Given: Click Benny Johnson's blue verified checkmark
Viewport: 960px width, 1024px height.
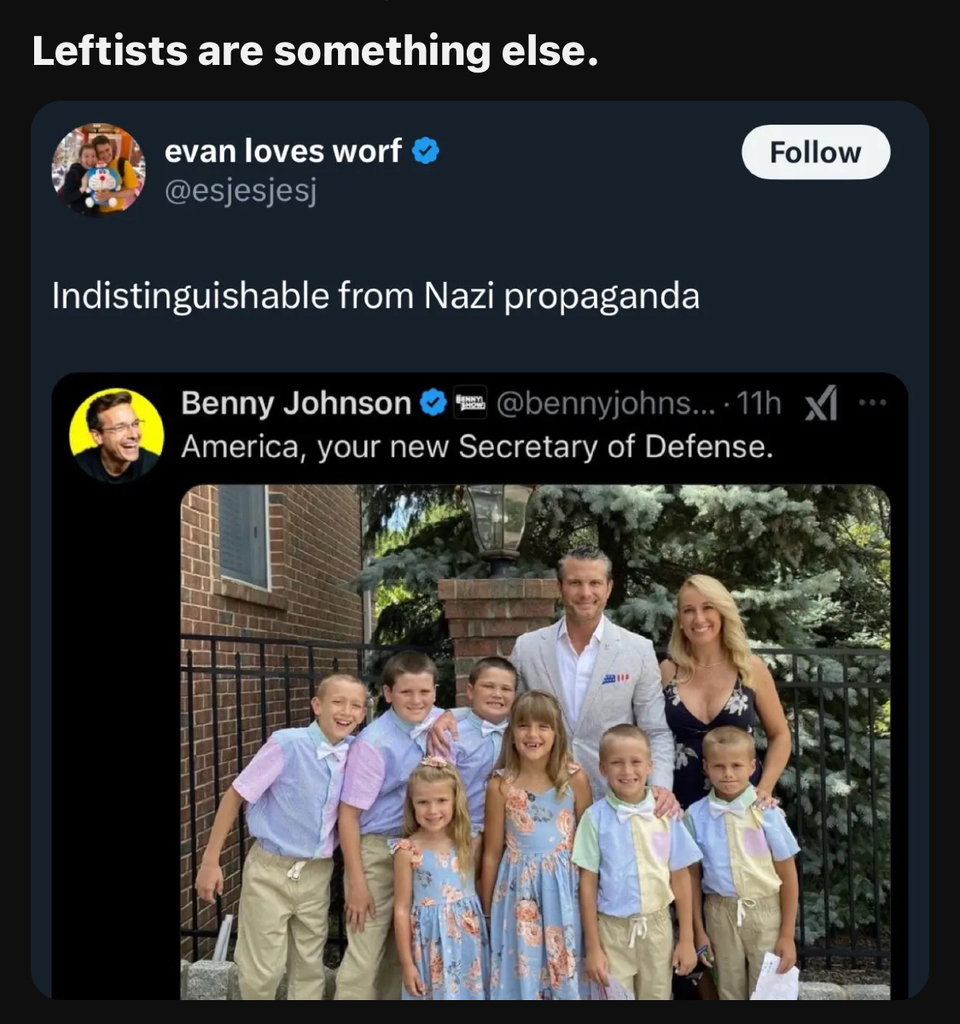Looking at the screenshot, I should 432,403.
